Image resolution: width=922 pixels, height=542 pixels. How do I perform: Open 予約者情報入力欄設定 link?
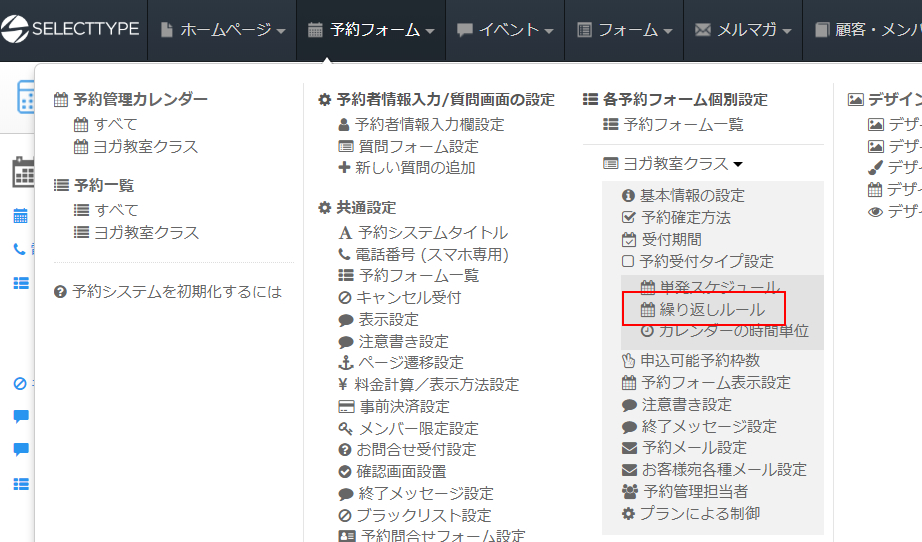pyautogui.click(x=429, y=125)
